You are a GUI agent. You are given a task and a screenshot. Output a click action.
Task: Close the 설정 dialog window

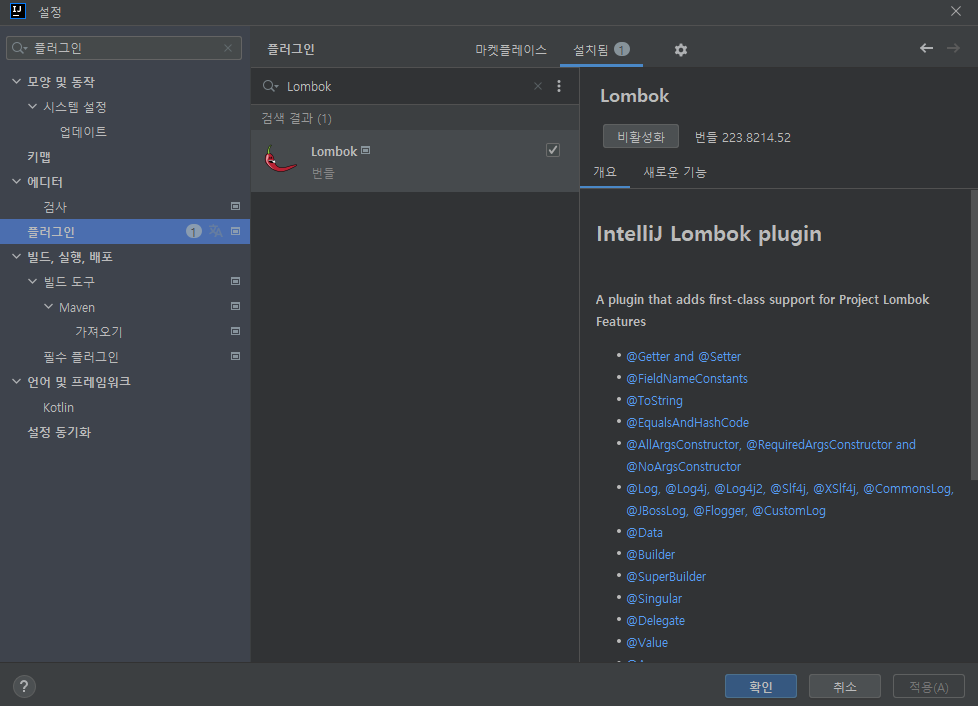956,11
